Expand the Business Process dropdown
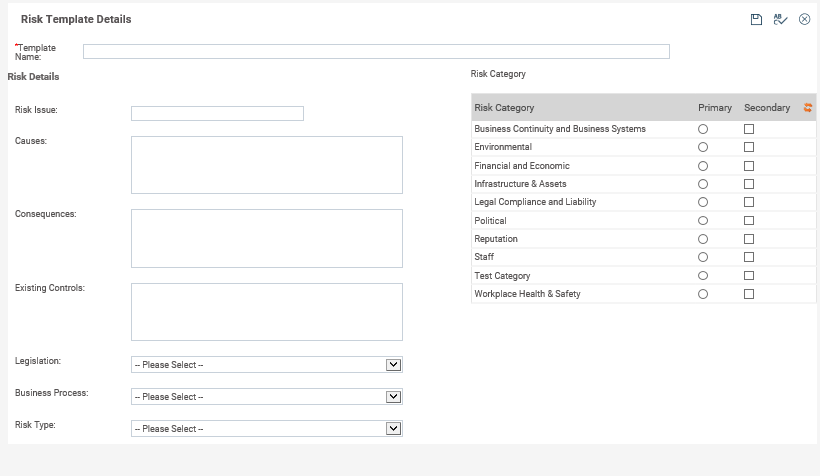This screenshot has width=820, height=476. tap(267, 396)
